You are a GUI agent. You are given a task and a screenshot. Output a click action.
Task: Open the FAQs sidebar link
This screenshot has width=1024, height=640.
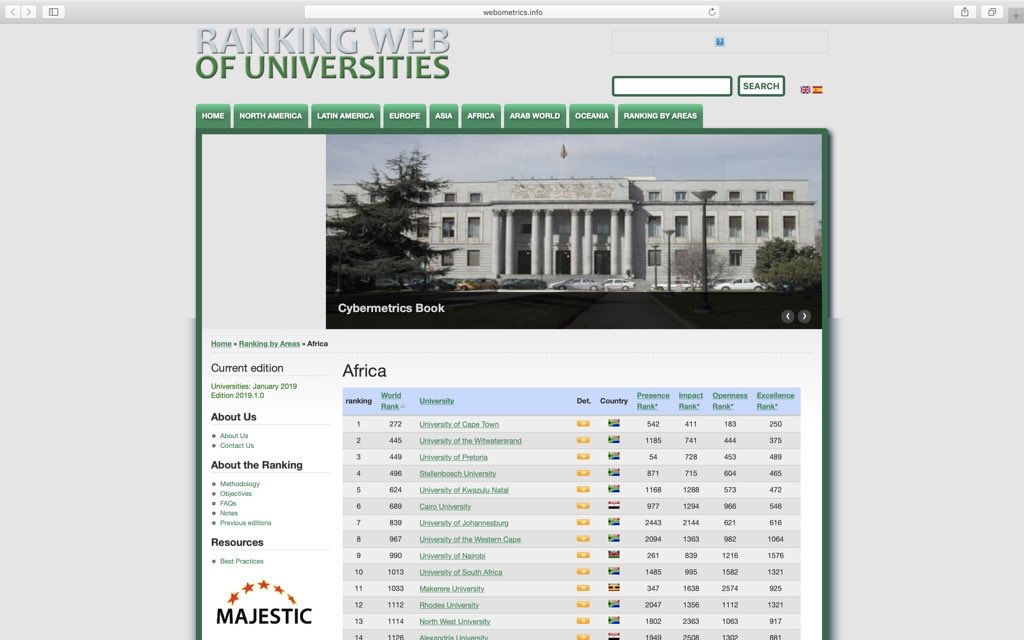click(x=228, y=504)
